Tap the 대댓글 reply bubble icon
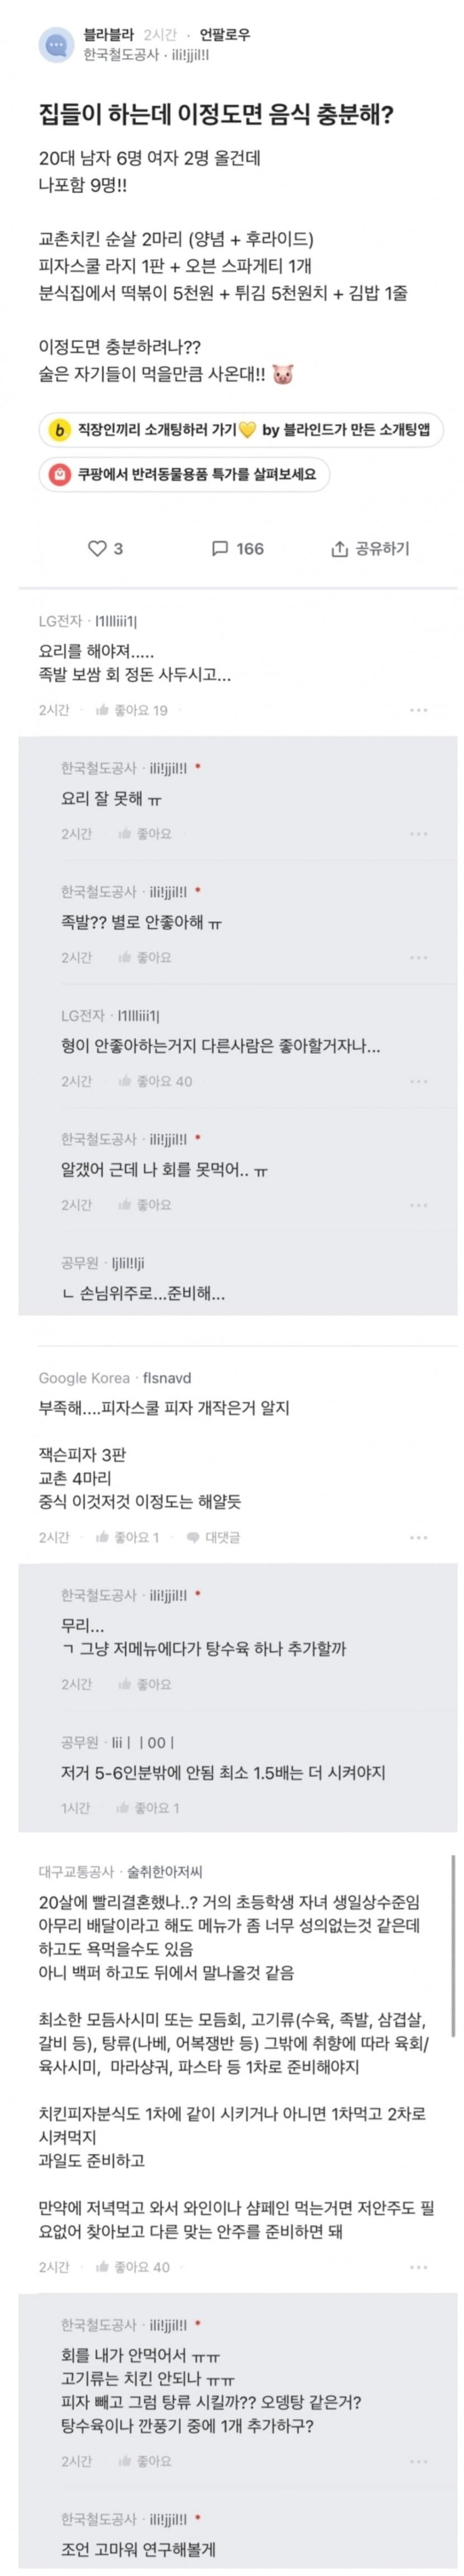464x2576 pixels. (x=193, y=1537)
